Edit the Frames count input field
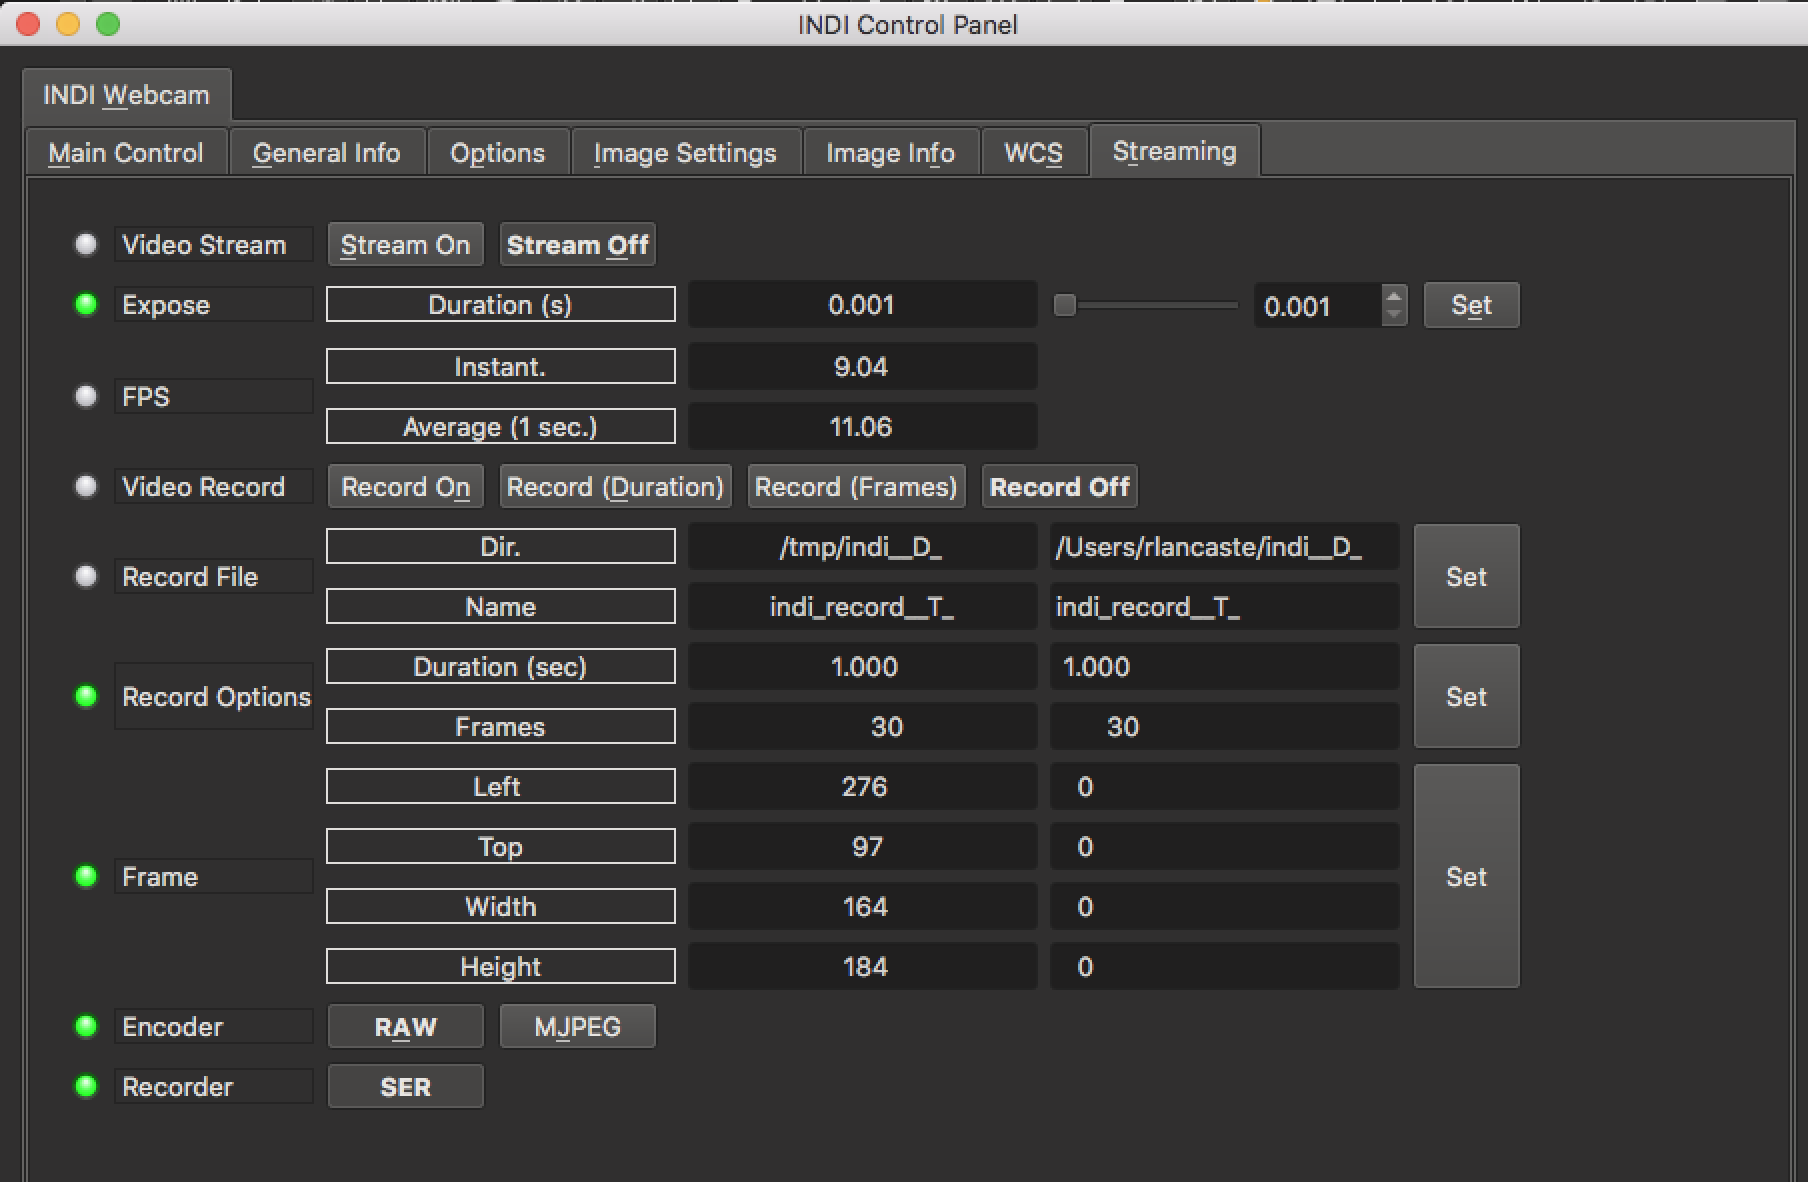This screenshot has height=1182, width=1808. click(1224, 727)
